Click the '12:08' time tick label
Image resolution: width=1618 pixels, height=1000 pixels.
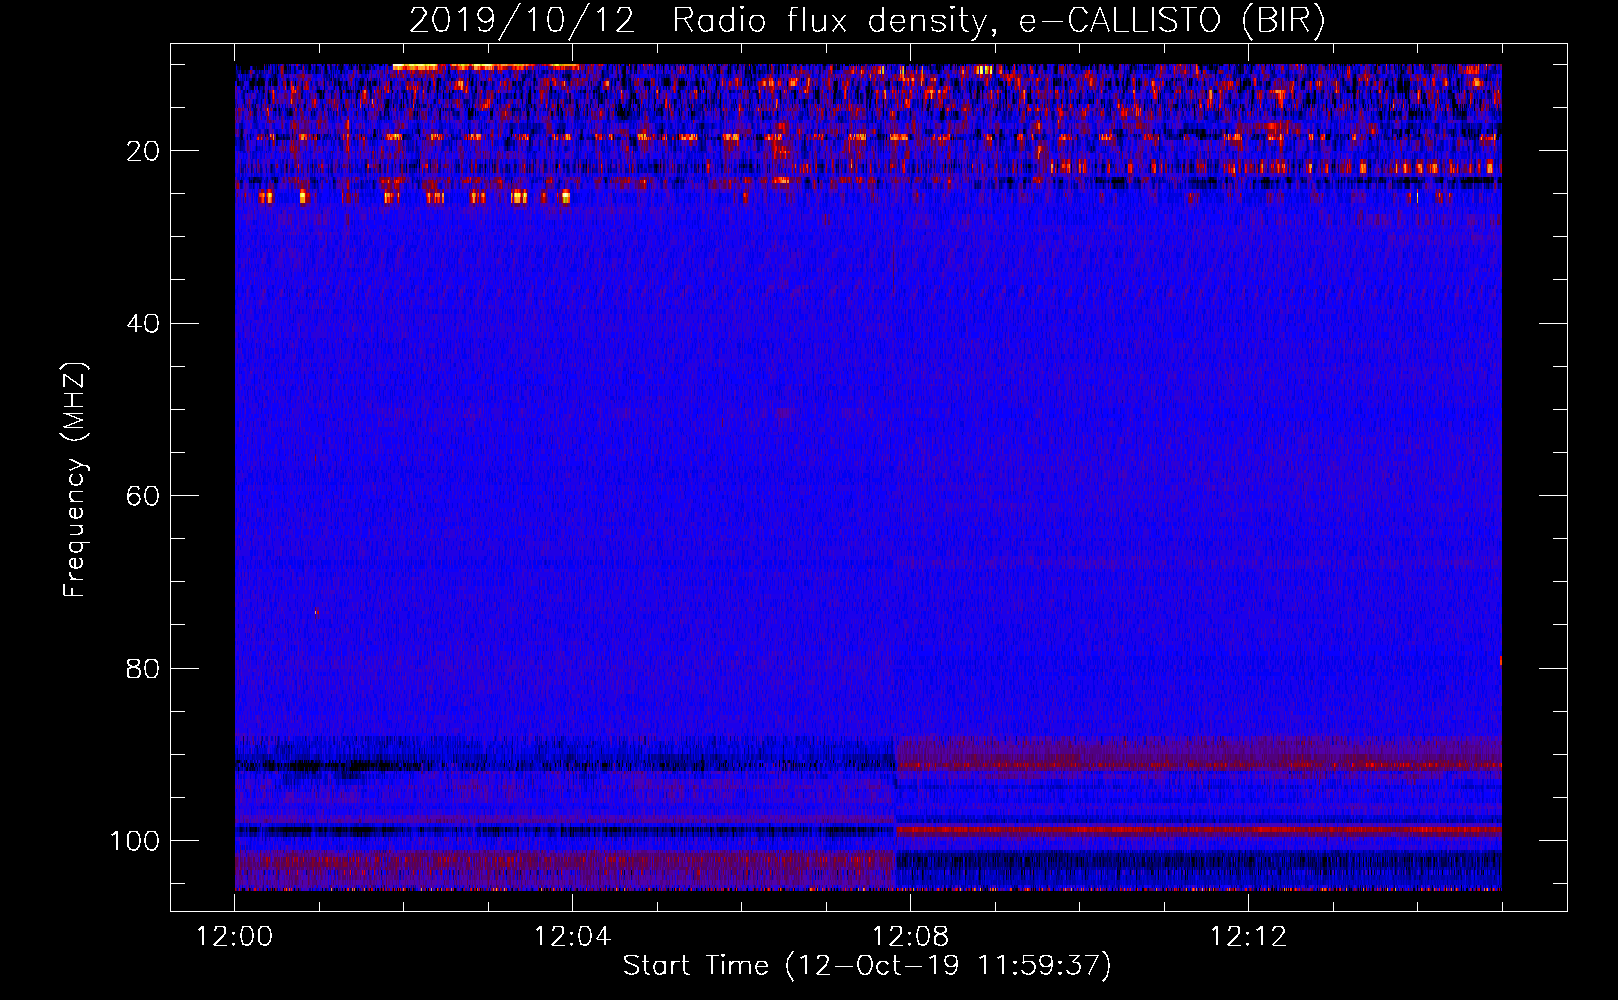click(910, 937)
